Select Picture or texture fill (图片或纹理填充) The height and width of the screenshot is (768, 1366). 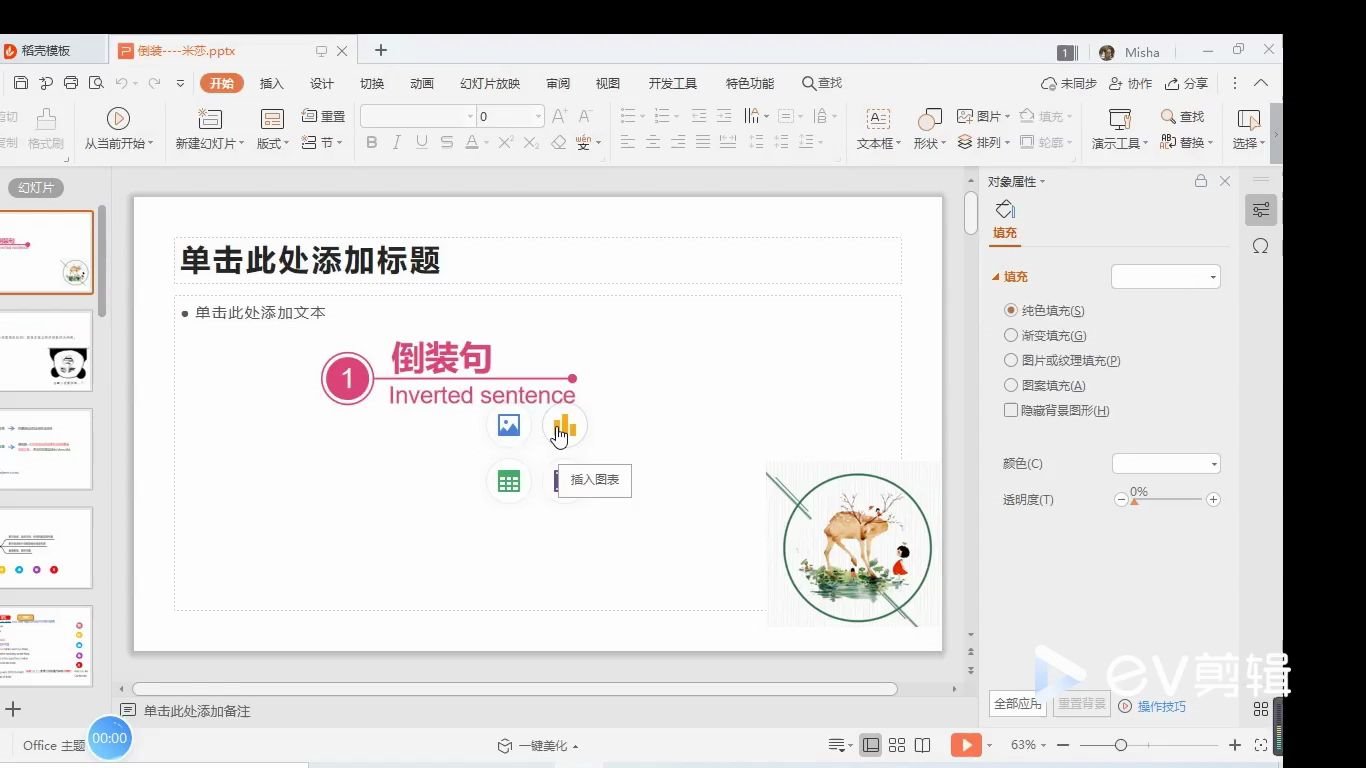1011,360
